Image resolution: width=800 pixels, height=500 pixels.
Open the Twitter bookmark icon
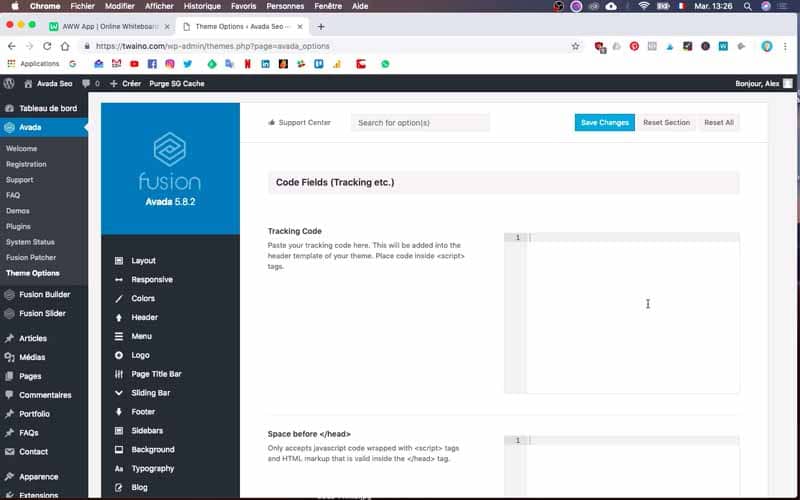click(x=188, y=64)
